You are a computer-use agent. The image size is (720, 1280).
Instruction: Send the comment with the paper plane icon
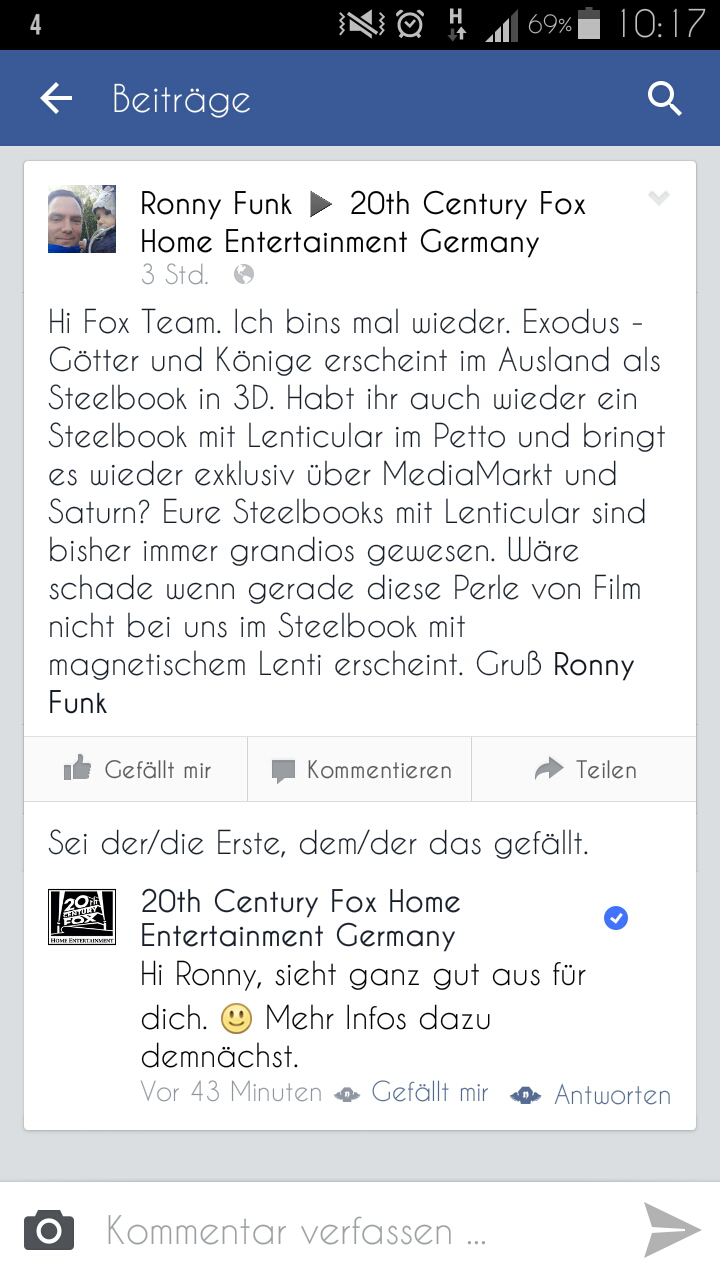coord(672,1230)
